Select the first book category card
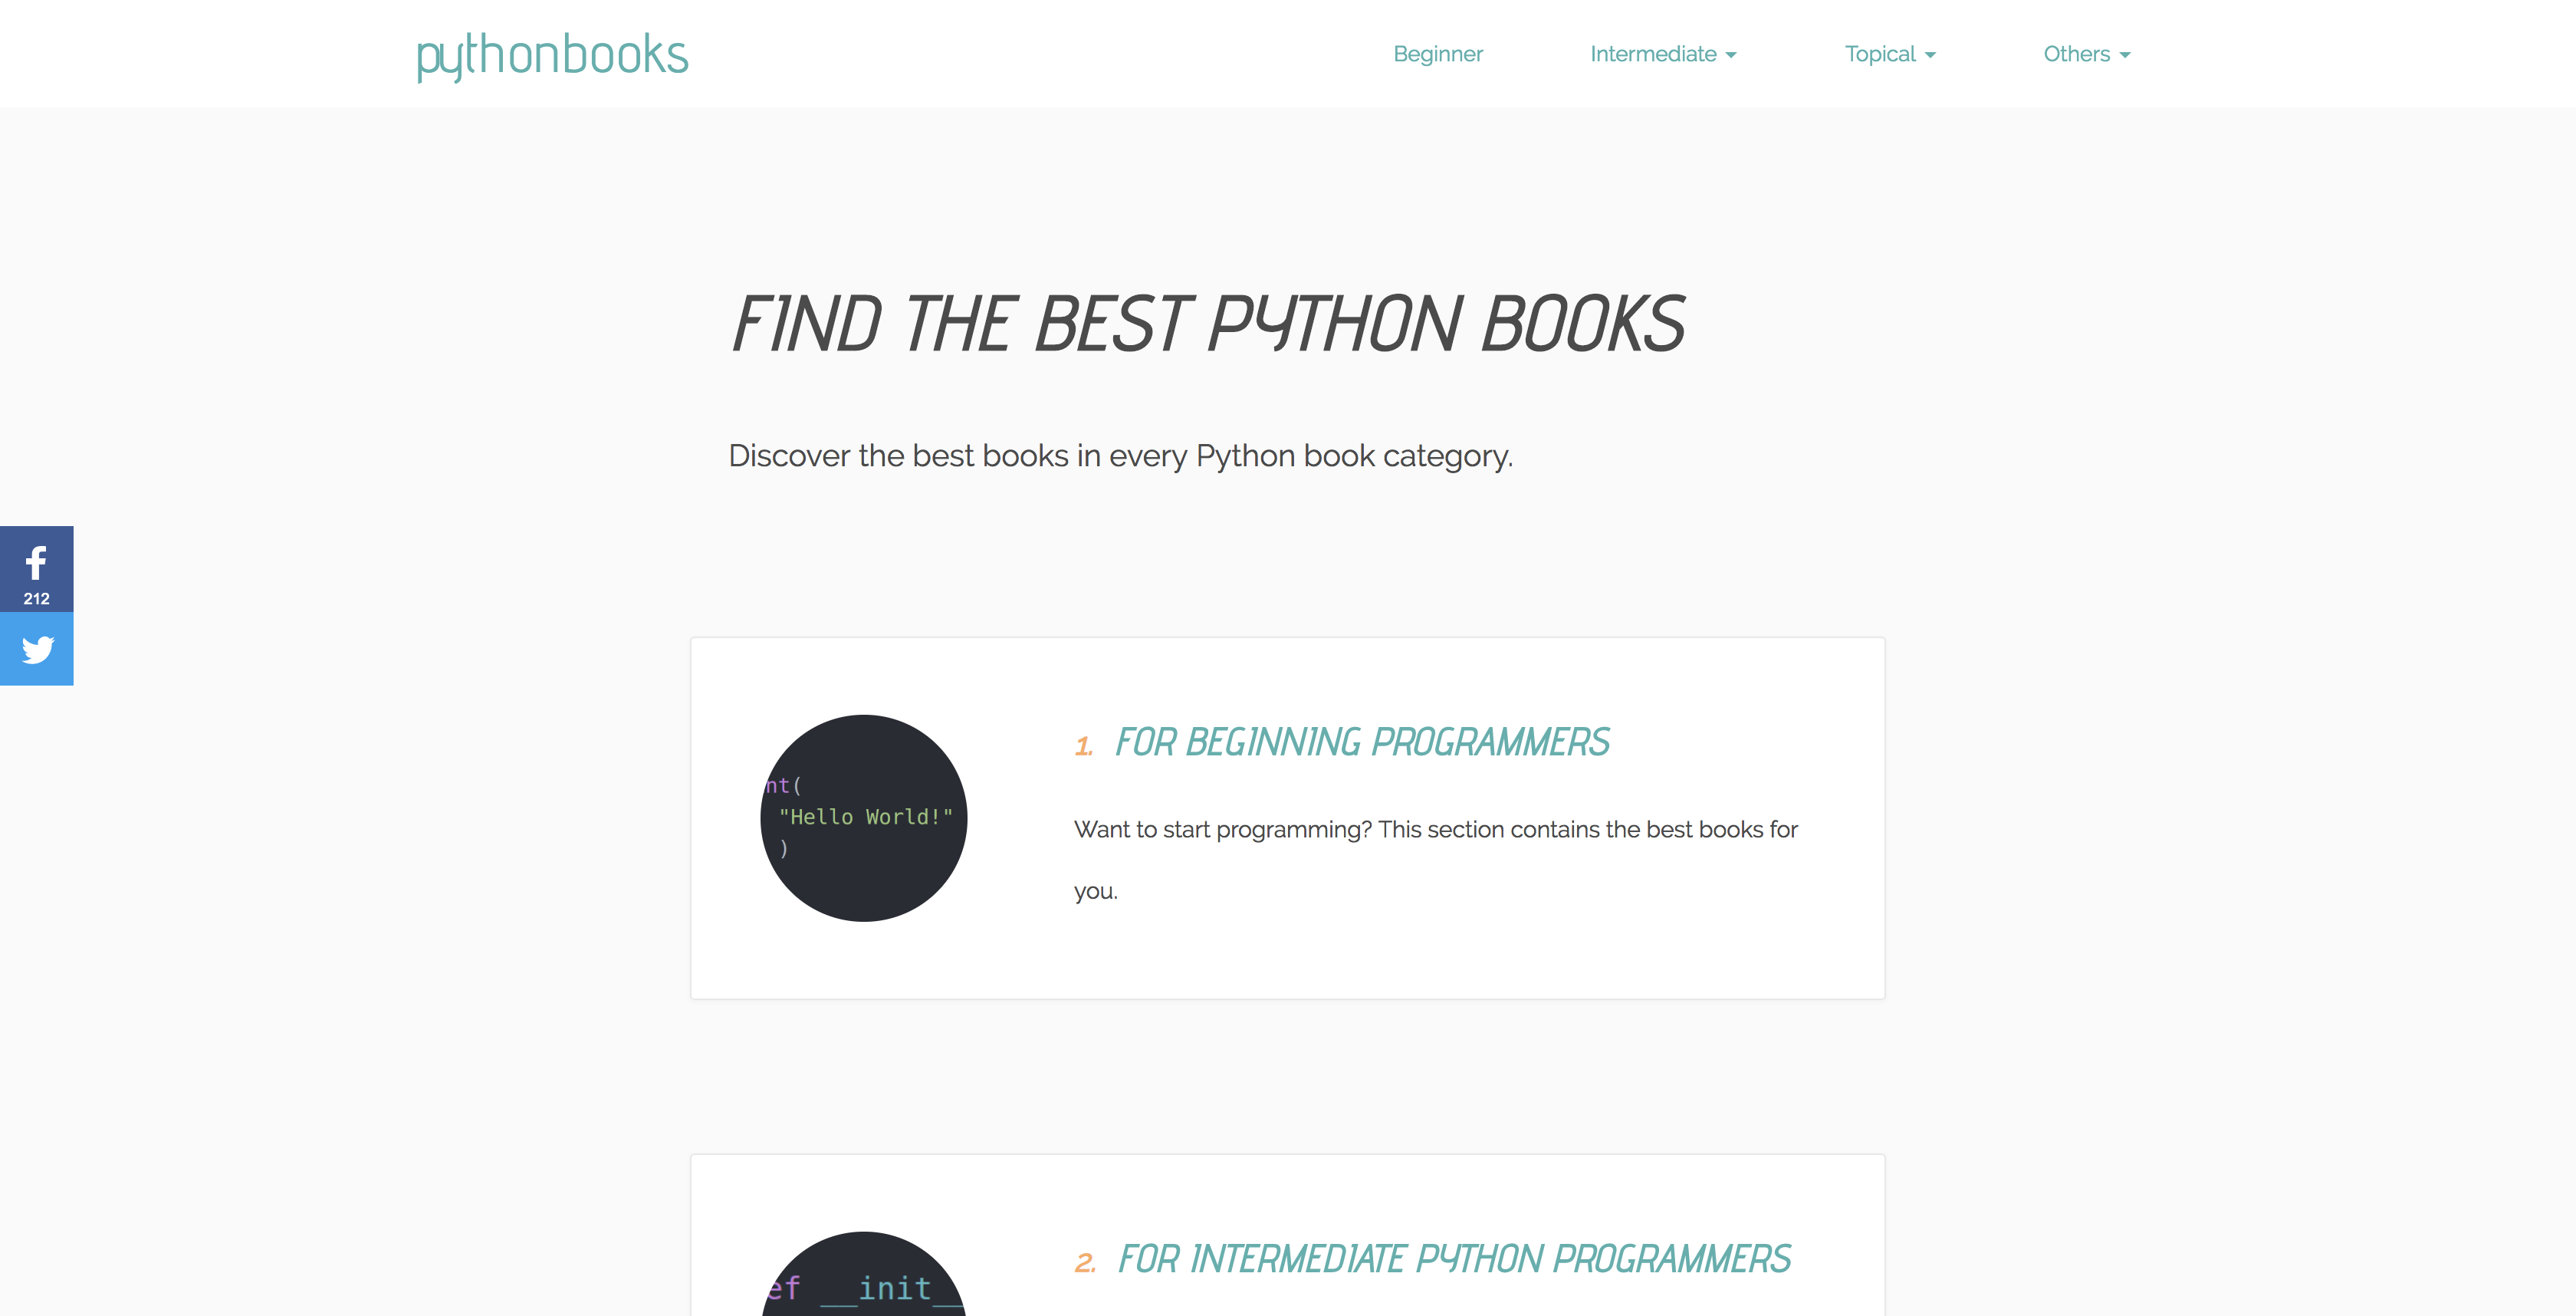 click(x=1287, y=817)
